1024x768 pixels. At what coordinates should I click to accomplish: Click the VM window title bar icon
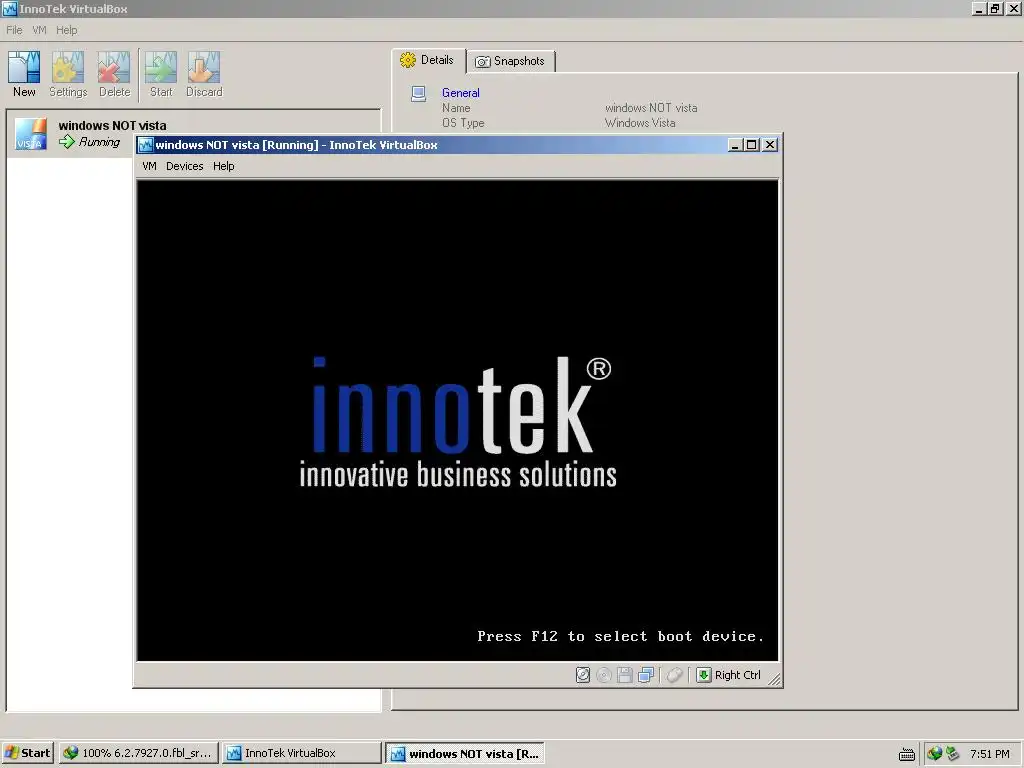pos(146,145)
